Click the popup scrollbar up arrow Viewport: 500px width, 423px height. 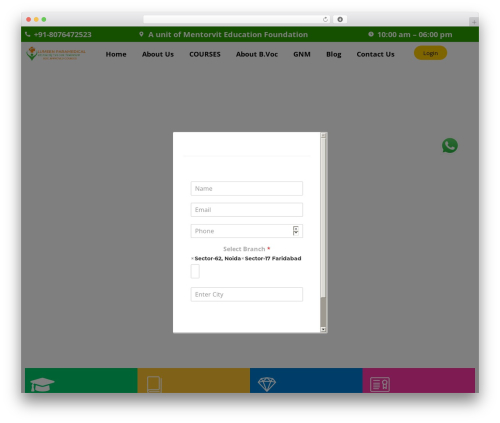(x=323, y=135)
